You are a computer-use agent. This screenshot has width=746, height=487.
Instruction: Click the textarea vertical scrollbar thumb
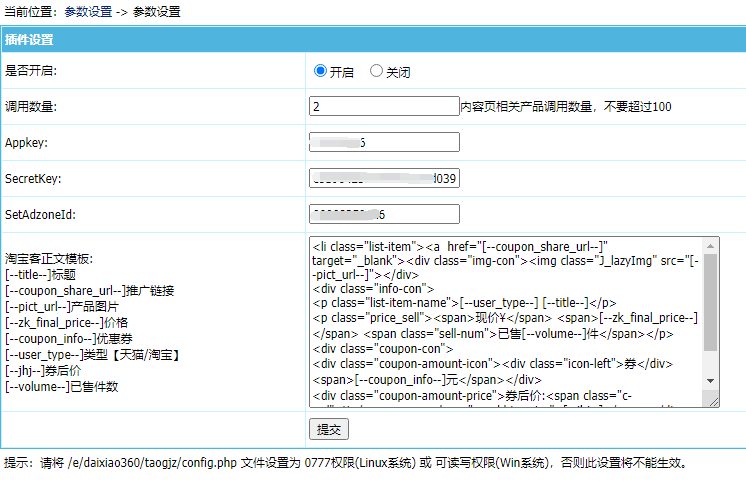coord(710,300)
